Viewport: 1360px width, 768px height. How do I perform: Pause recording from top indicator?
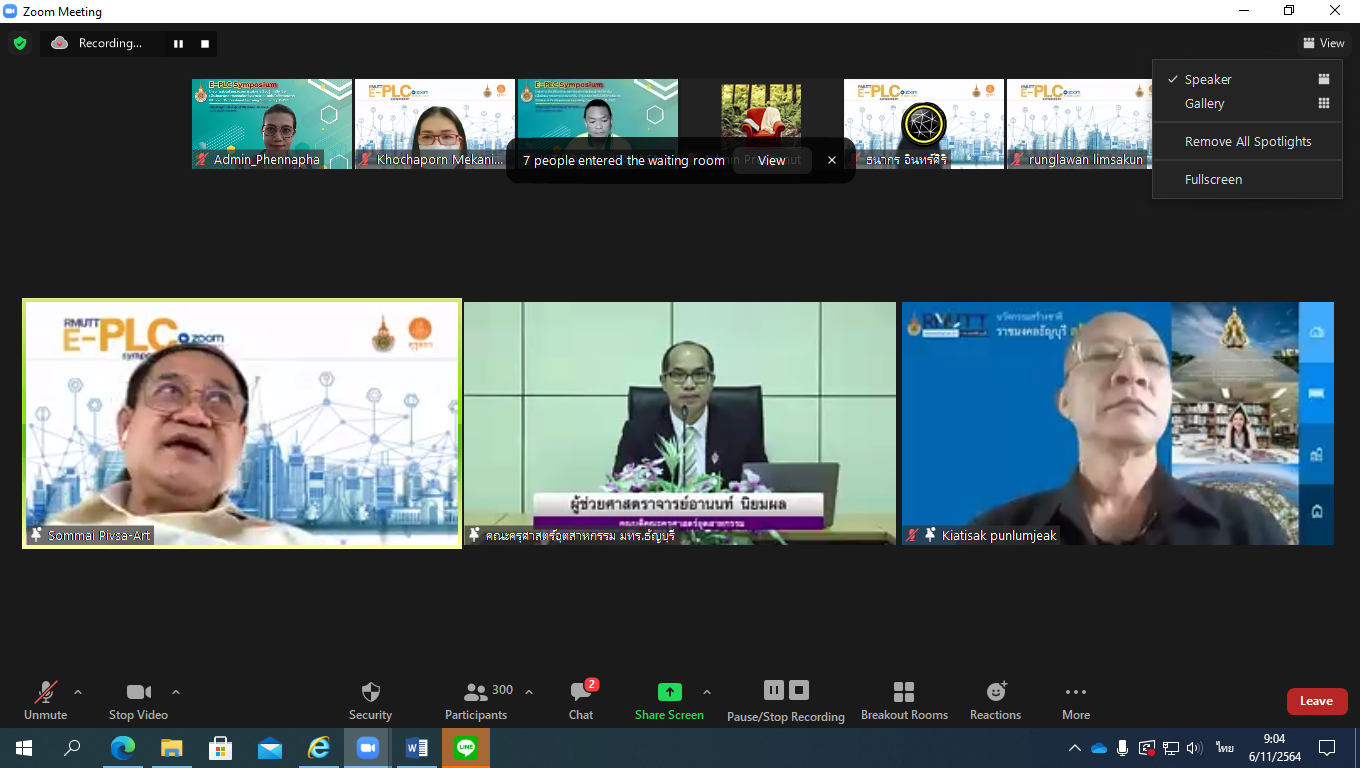[178, 43]
